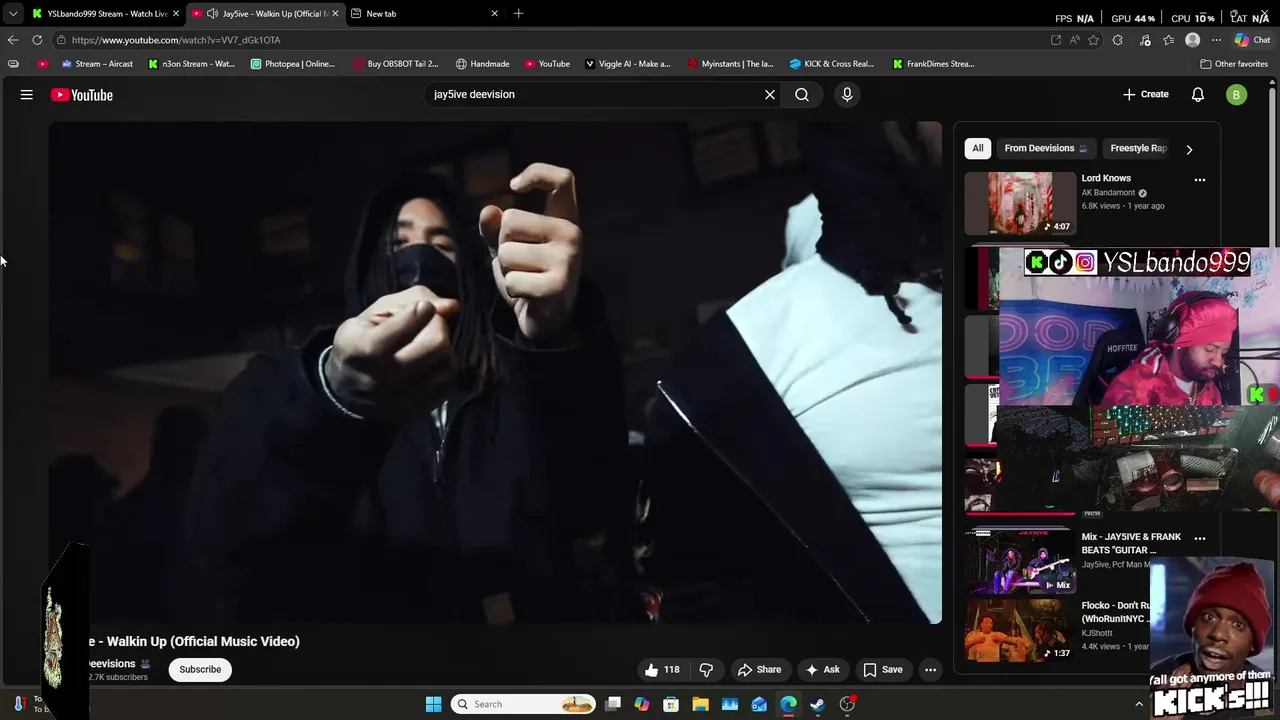Open YouTube notifications bell

[1198, 95]
